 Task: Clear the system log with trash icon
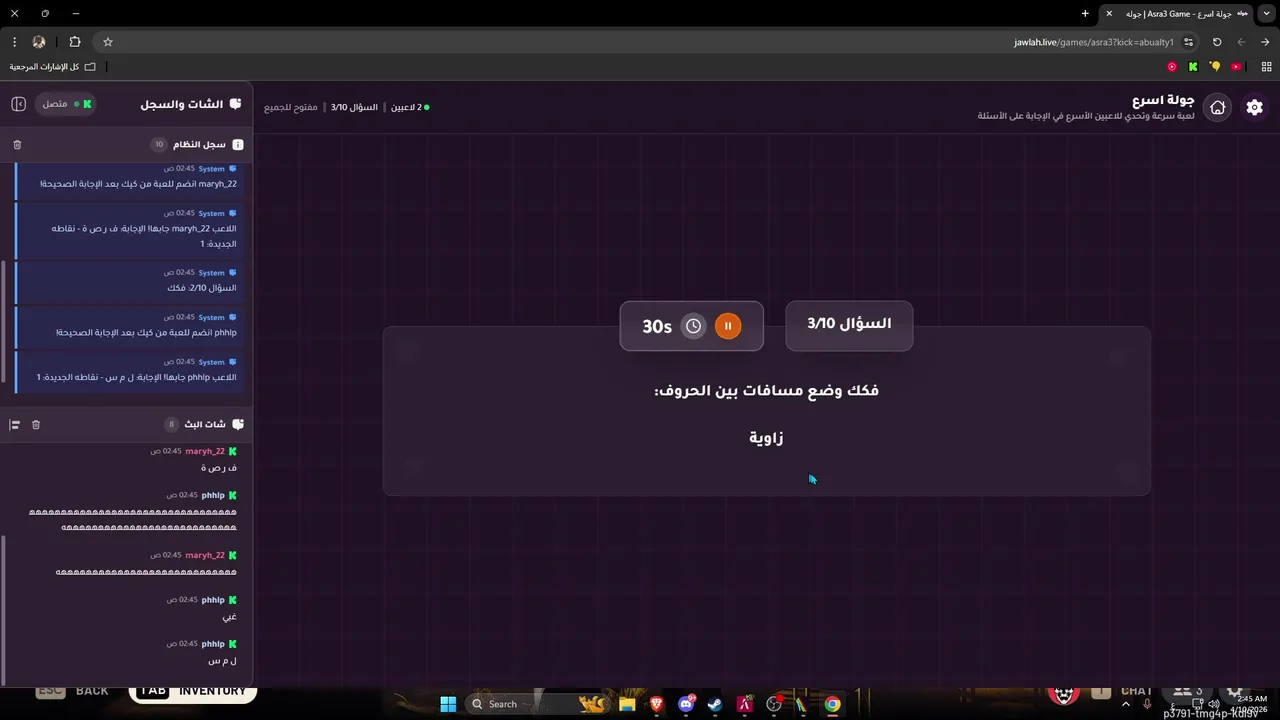(17, 145)
